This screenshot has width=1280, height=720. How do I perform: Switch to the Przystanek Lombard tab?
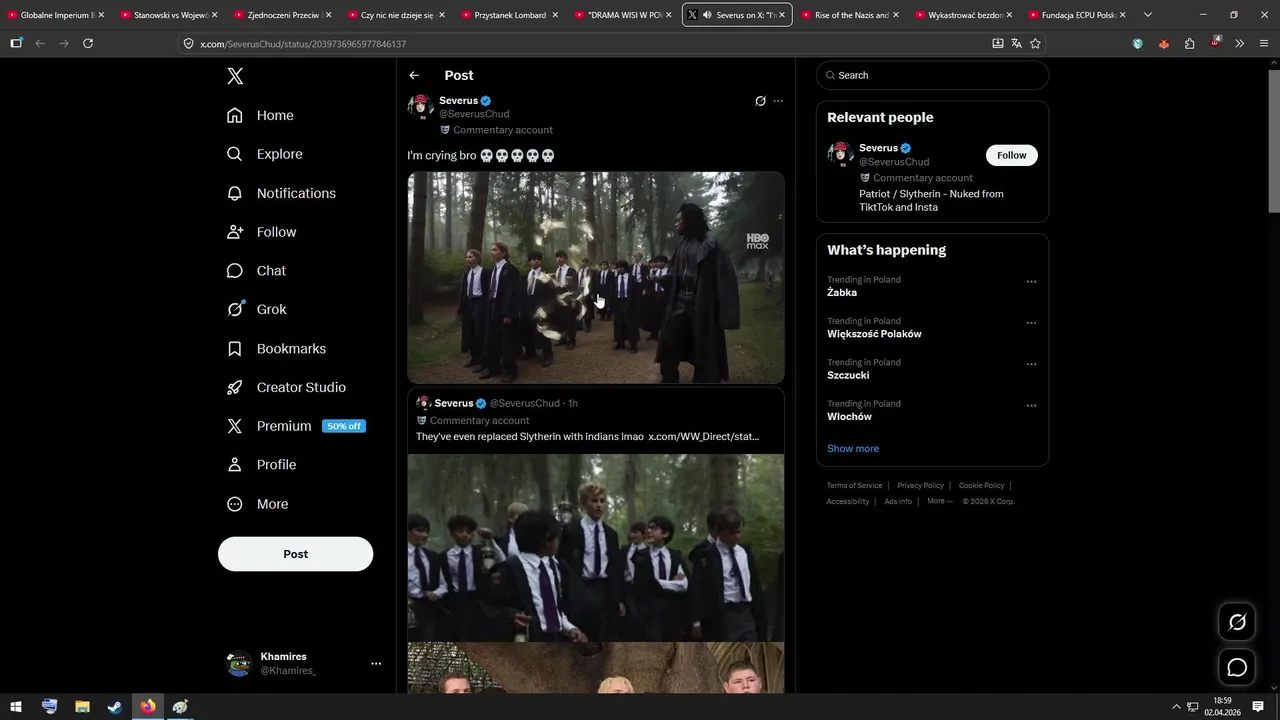(x=510, y=15)
